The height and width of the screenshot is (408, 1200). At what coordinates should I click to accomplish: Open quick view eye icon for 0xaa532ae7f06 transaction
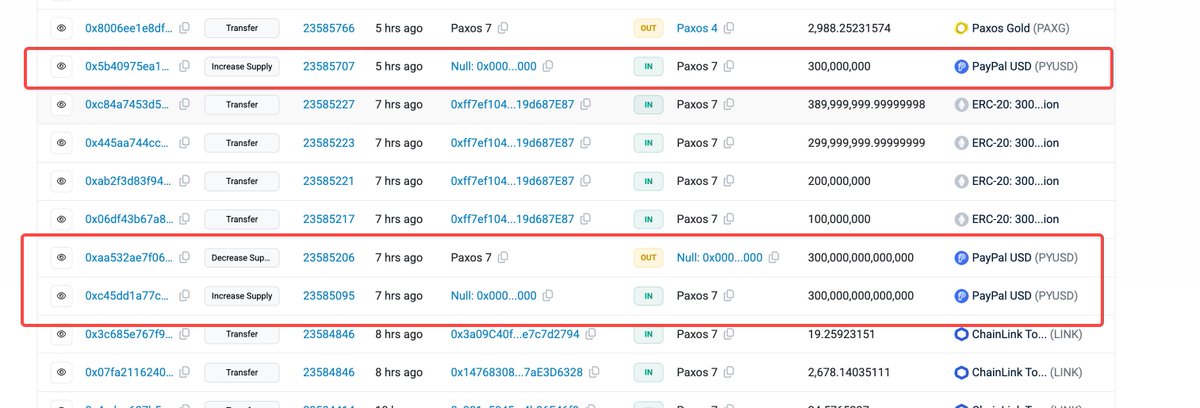pos(61,257)
